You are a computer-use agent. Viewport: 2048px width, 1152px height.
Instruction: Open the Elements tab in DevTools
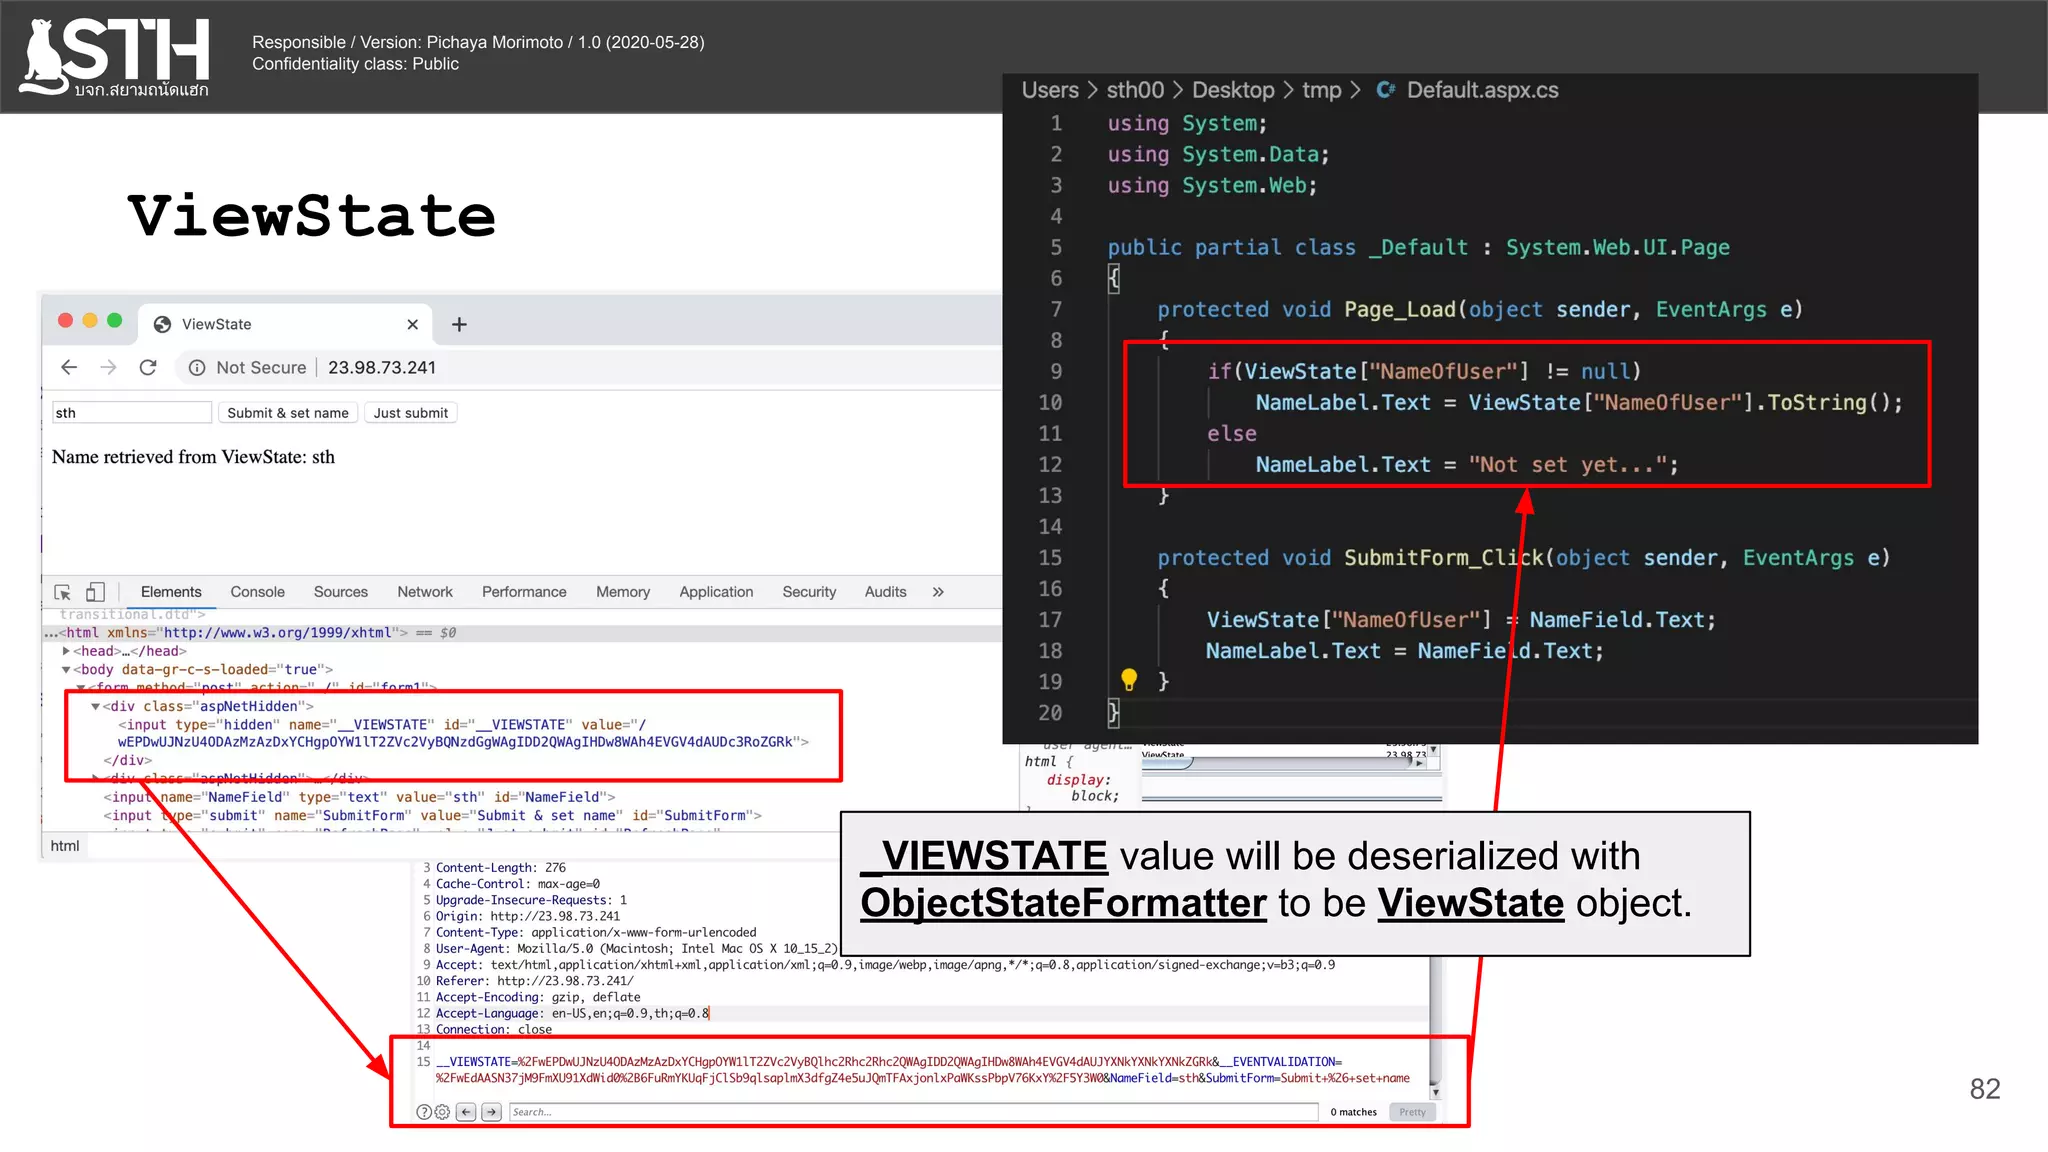click(171, 592)
